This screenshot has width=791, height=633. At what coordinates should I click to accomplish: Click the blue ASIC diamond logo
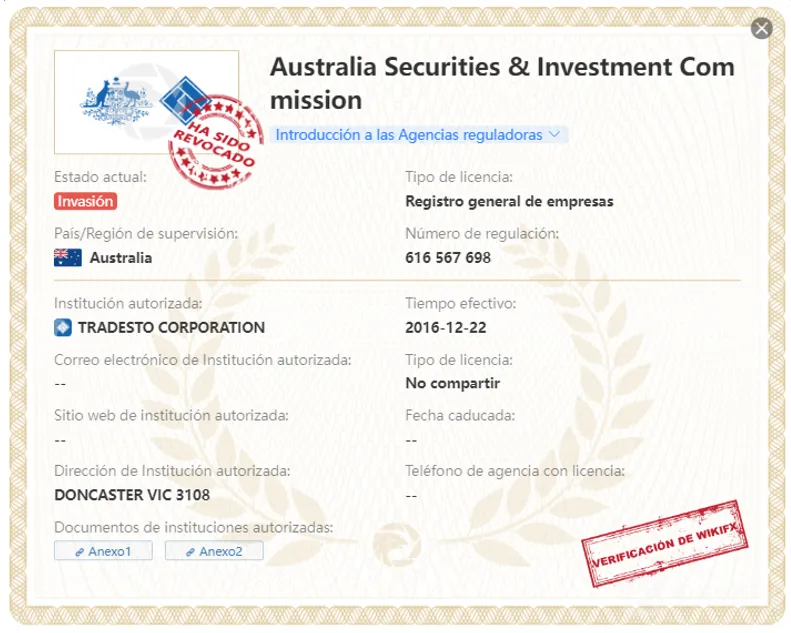185,100
